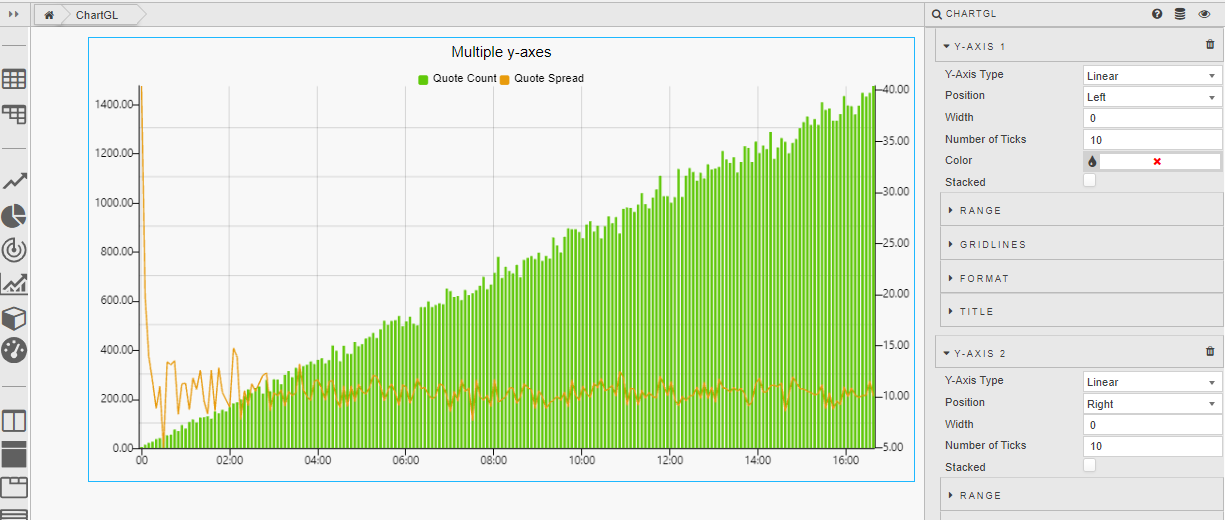
Task: Click the Y-Axis 1 Color picker field
Action: [x=1158, y=161]
